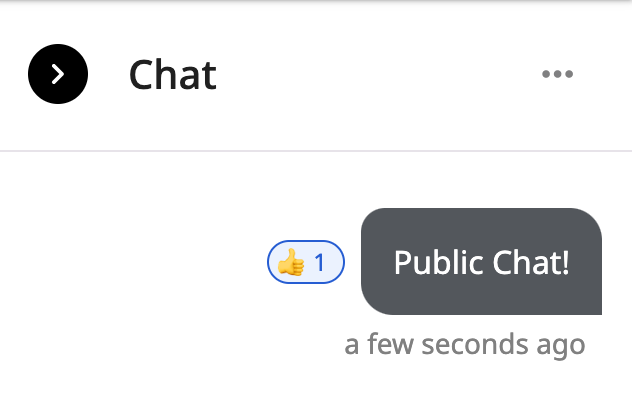The width and height of the screenshot is (632, 410).
Task: Expand more chat actions via ellipsis
Action: 557,74
